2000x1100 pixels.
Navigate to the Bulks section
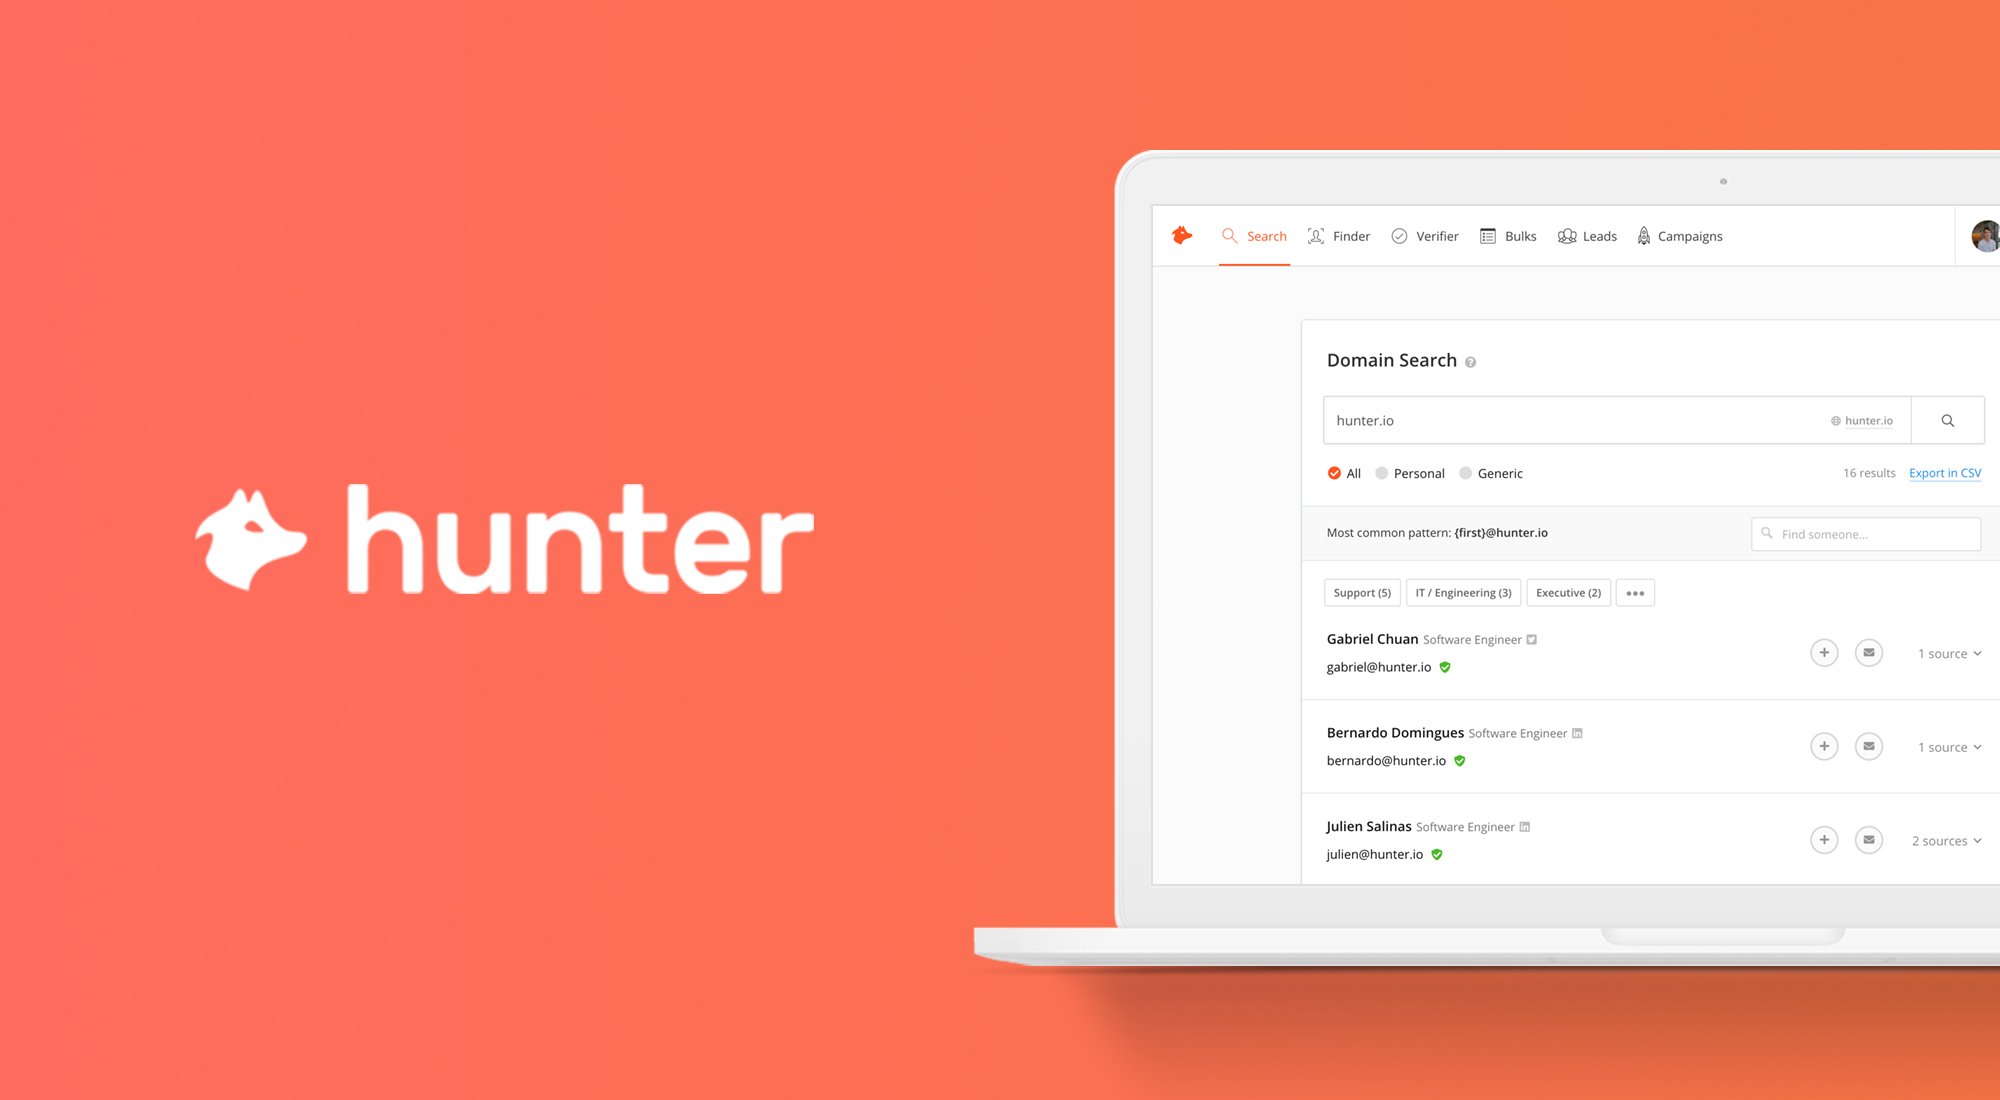pyautogui.click(x=1507, y=236)
